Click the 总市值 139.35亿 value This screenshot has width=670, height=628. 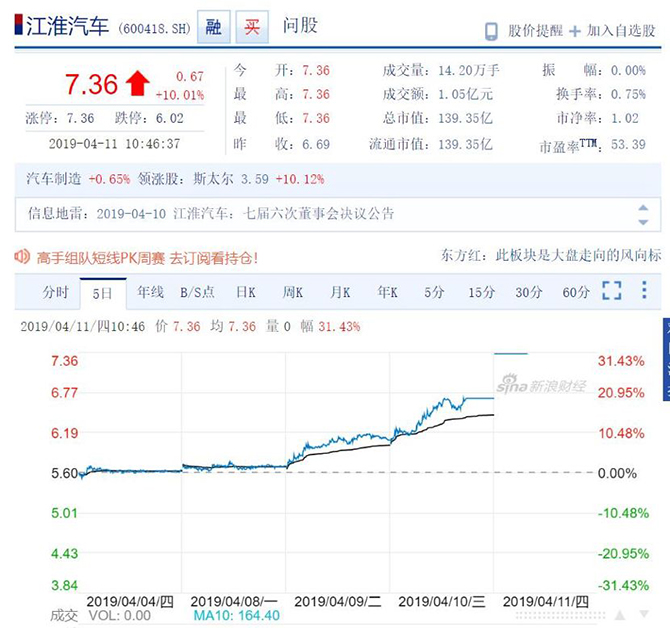465,118
